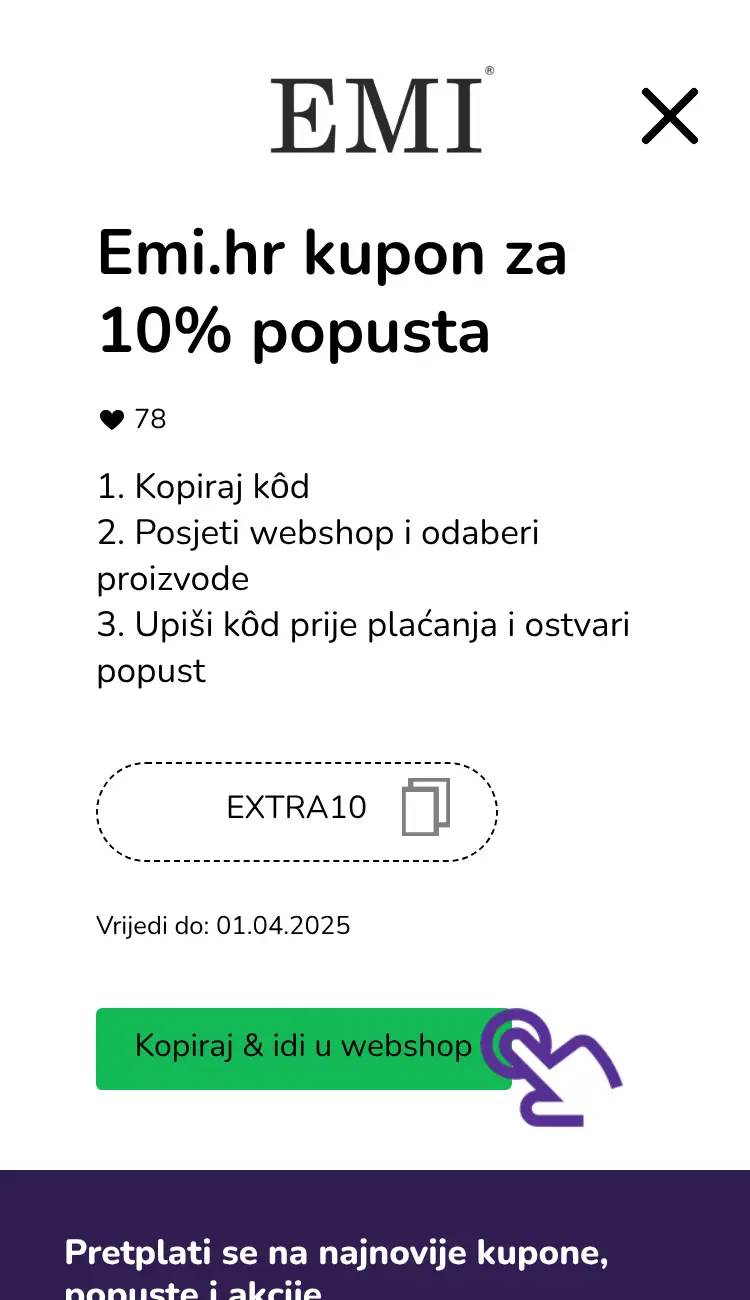Click the registered trademark symbol on the logo

click(488, 72)
